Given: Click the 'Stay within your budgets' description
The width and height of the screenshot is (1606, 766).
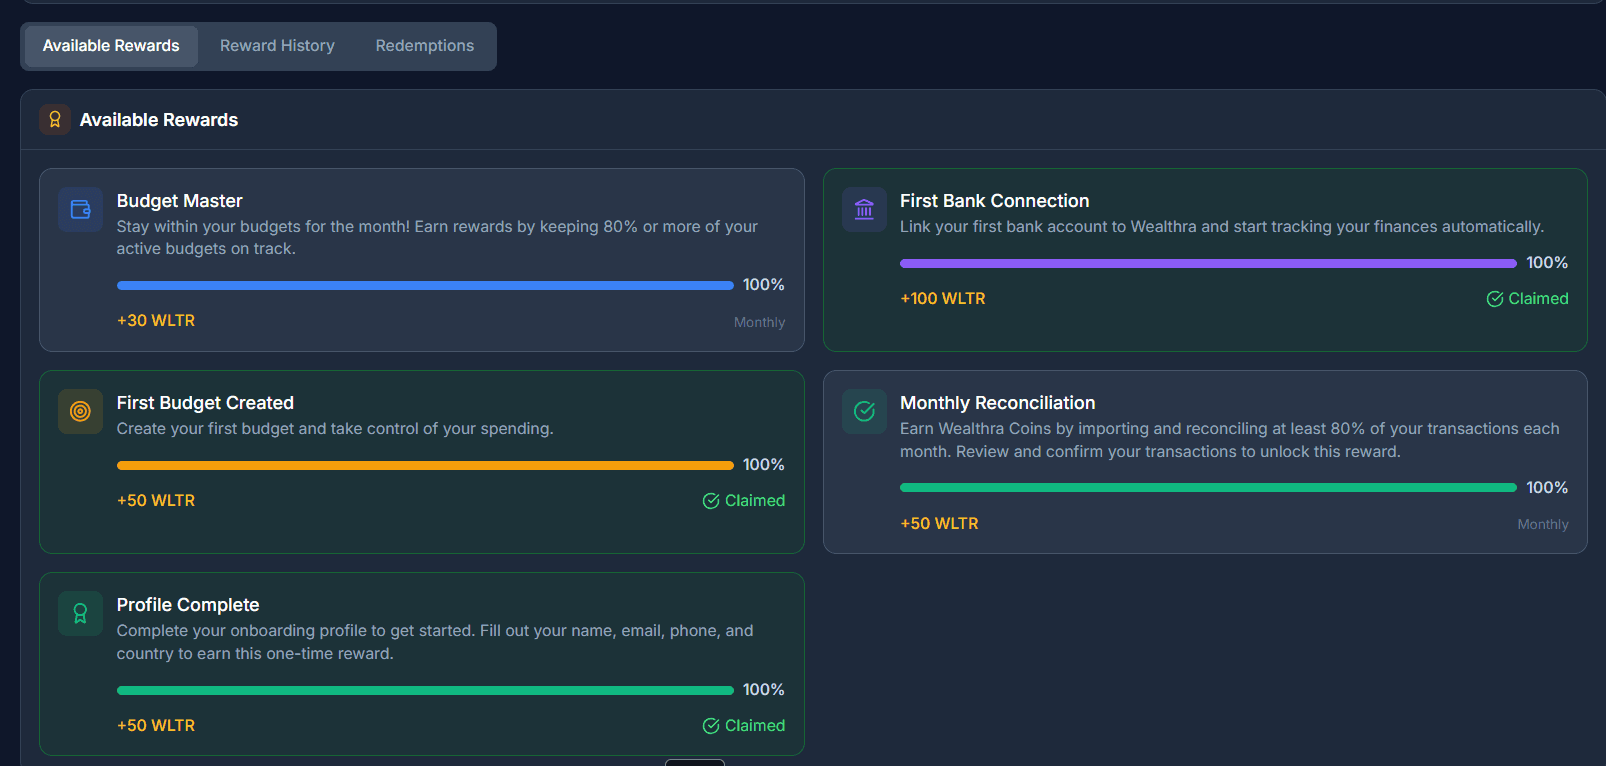Looking at the screenshot, I should (x=437, y=238).
